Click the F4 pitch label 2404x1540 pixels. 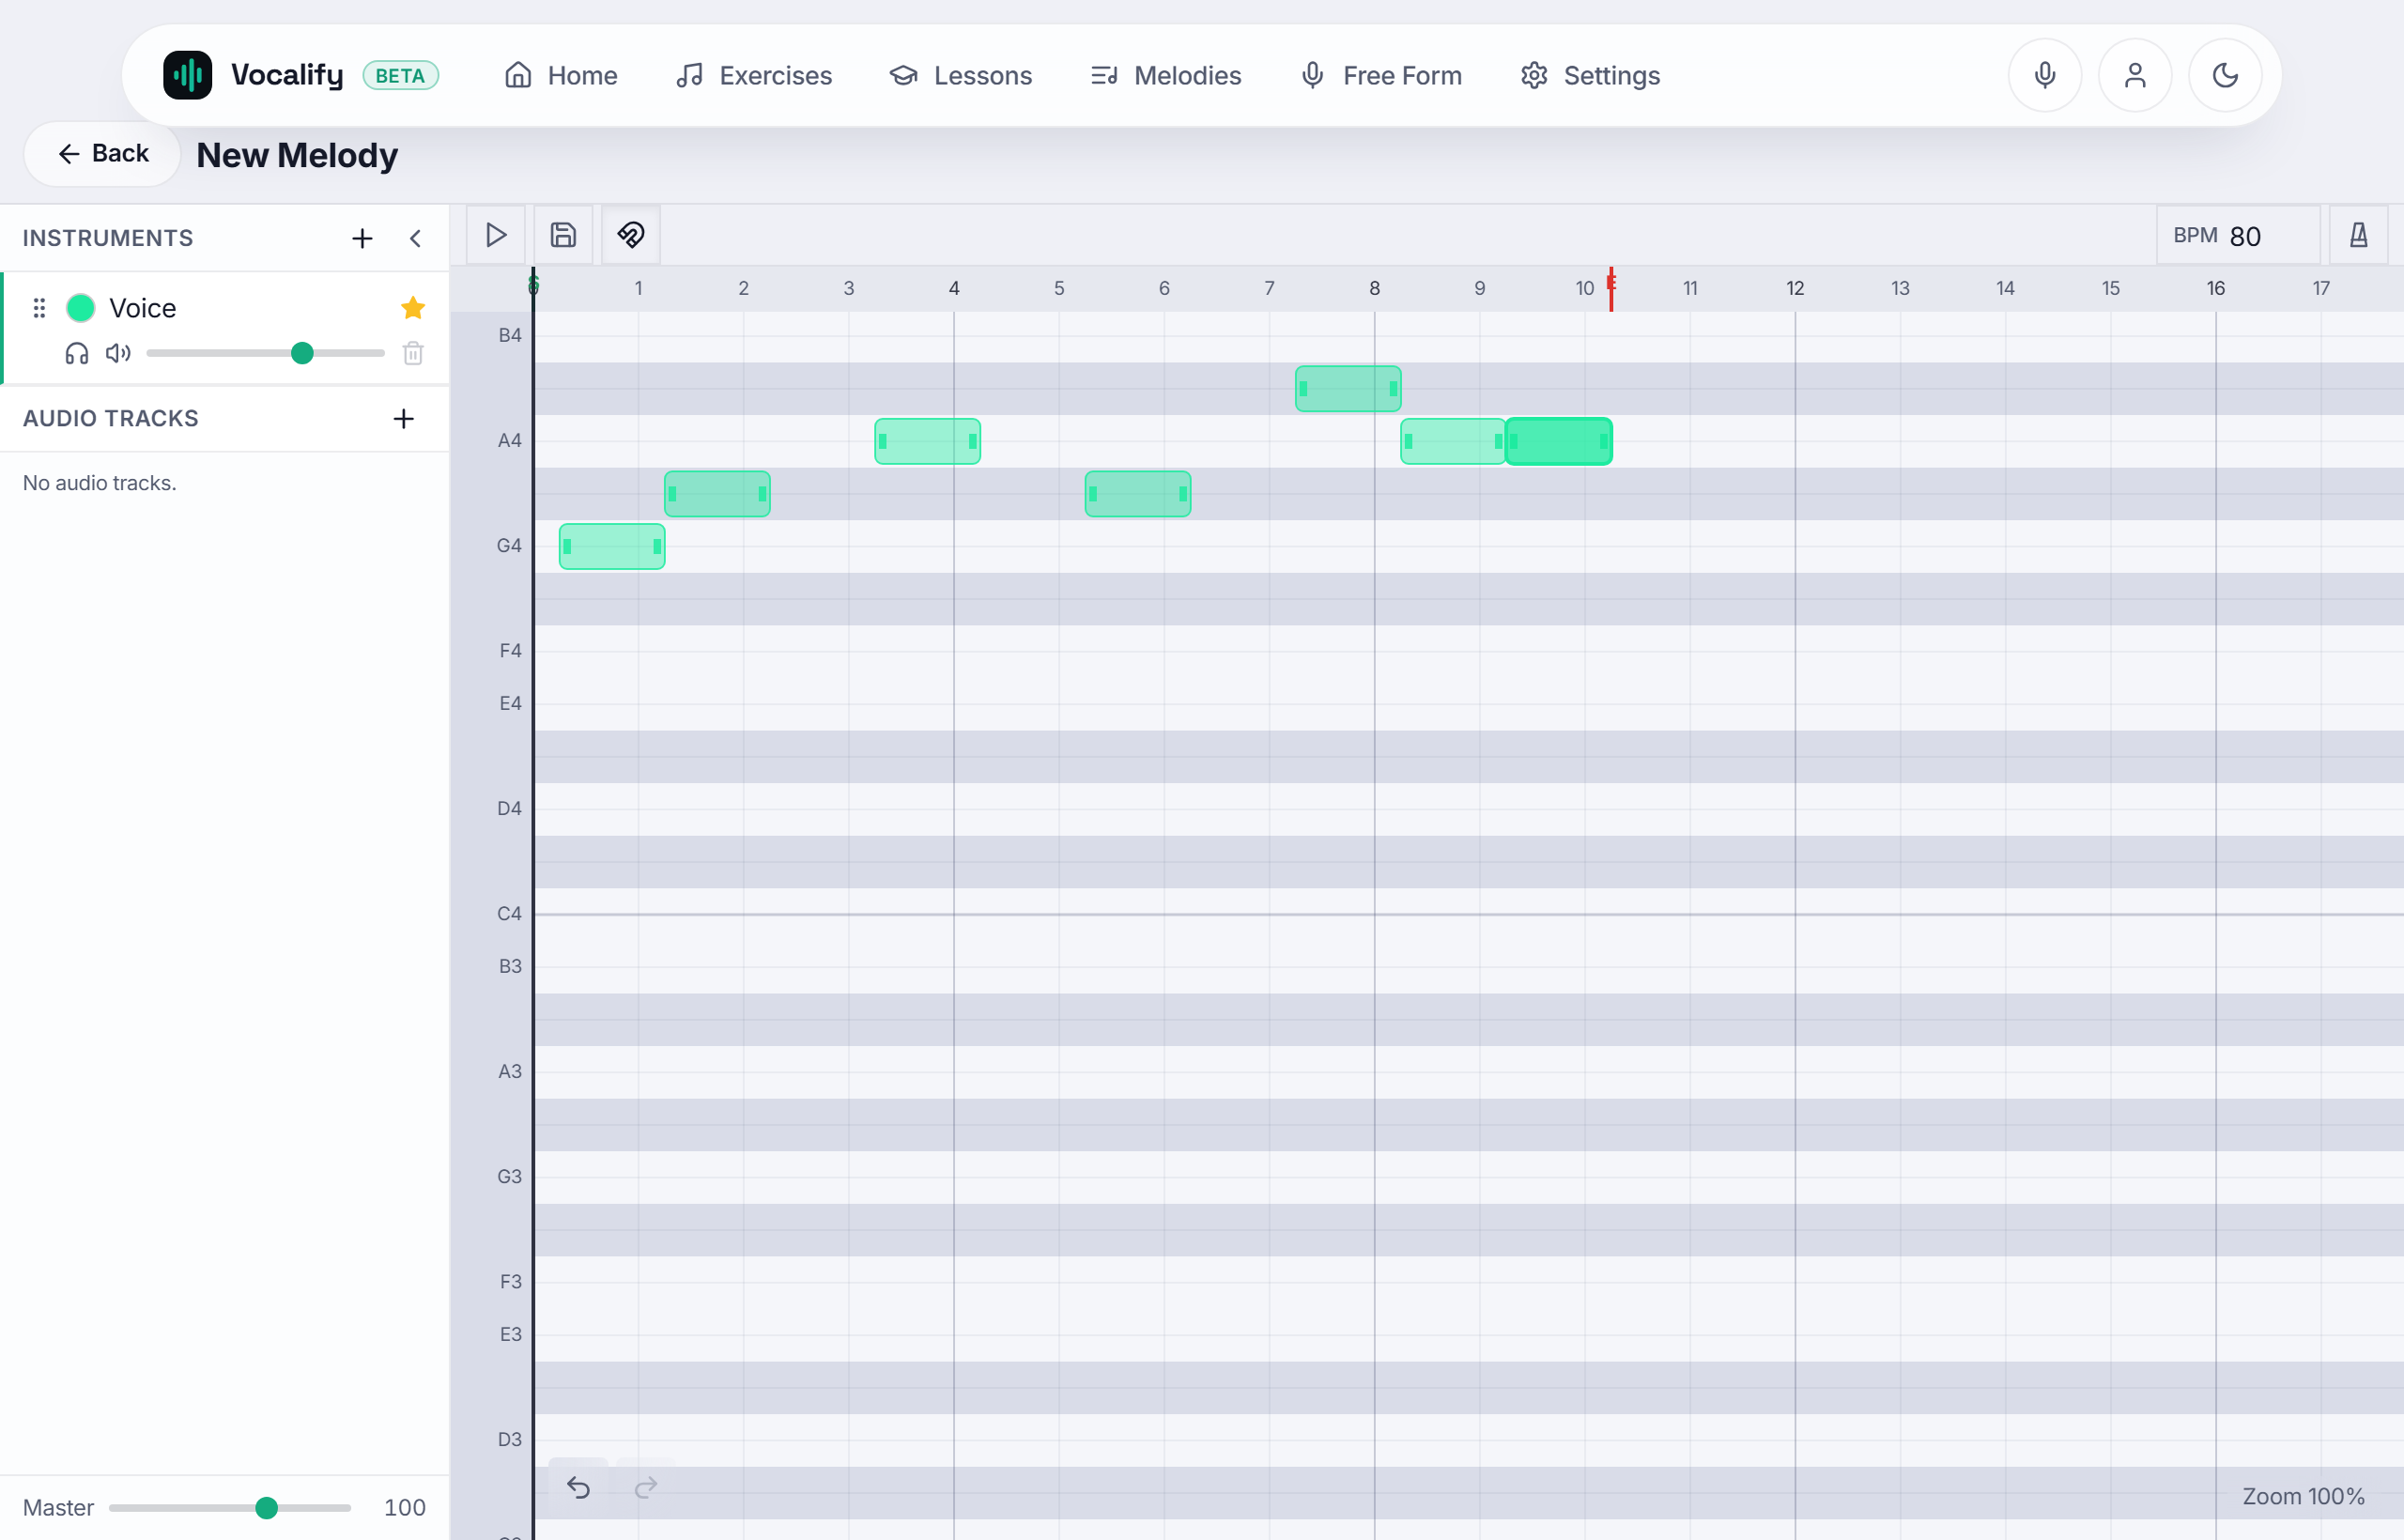[510, 651]
